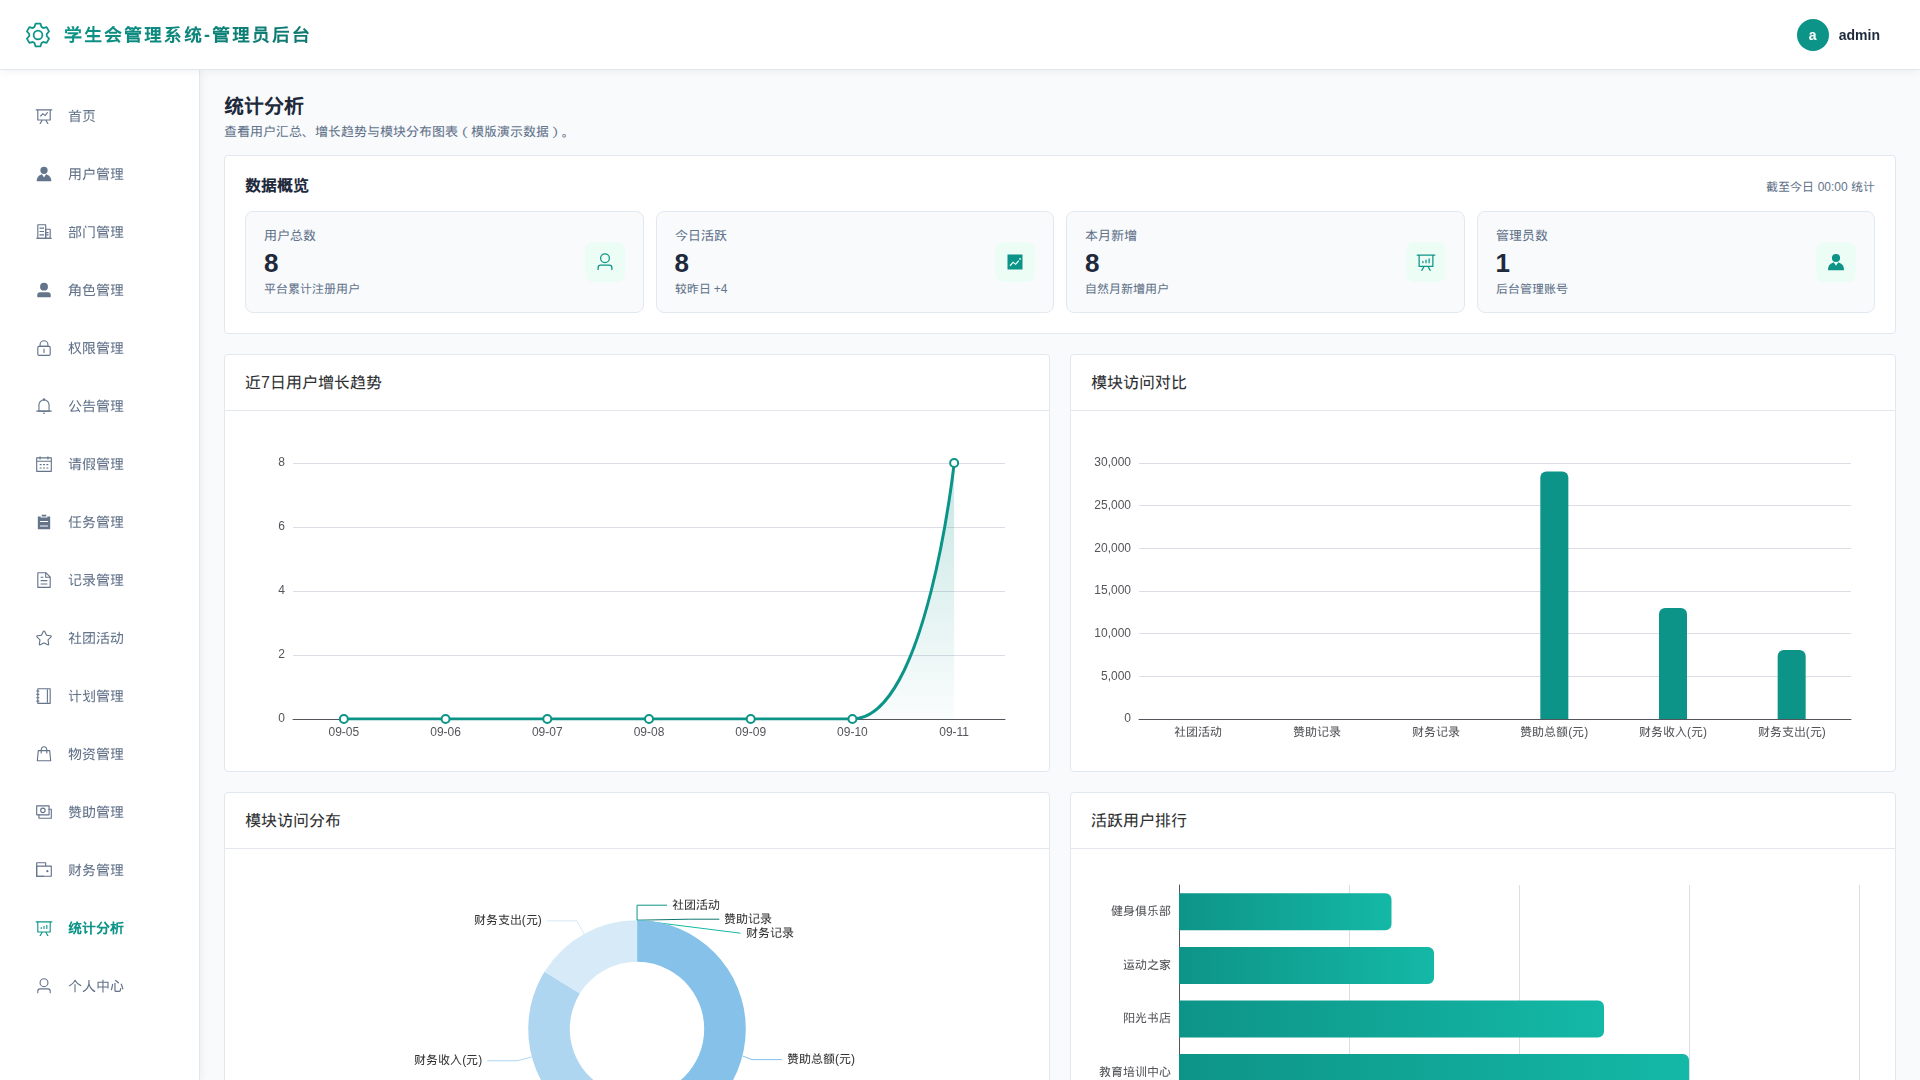The image size is (1920, 1080).
Task: Click the 活跃用户排行 chart title
Action: 1139,821
